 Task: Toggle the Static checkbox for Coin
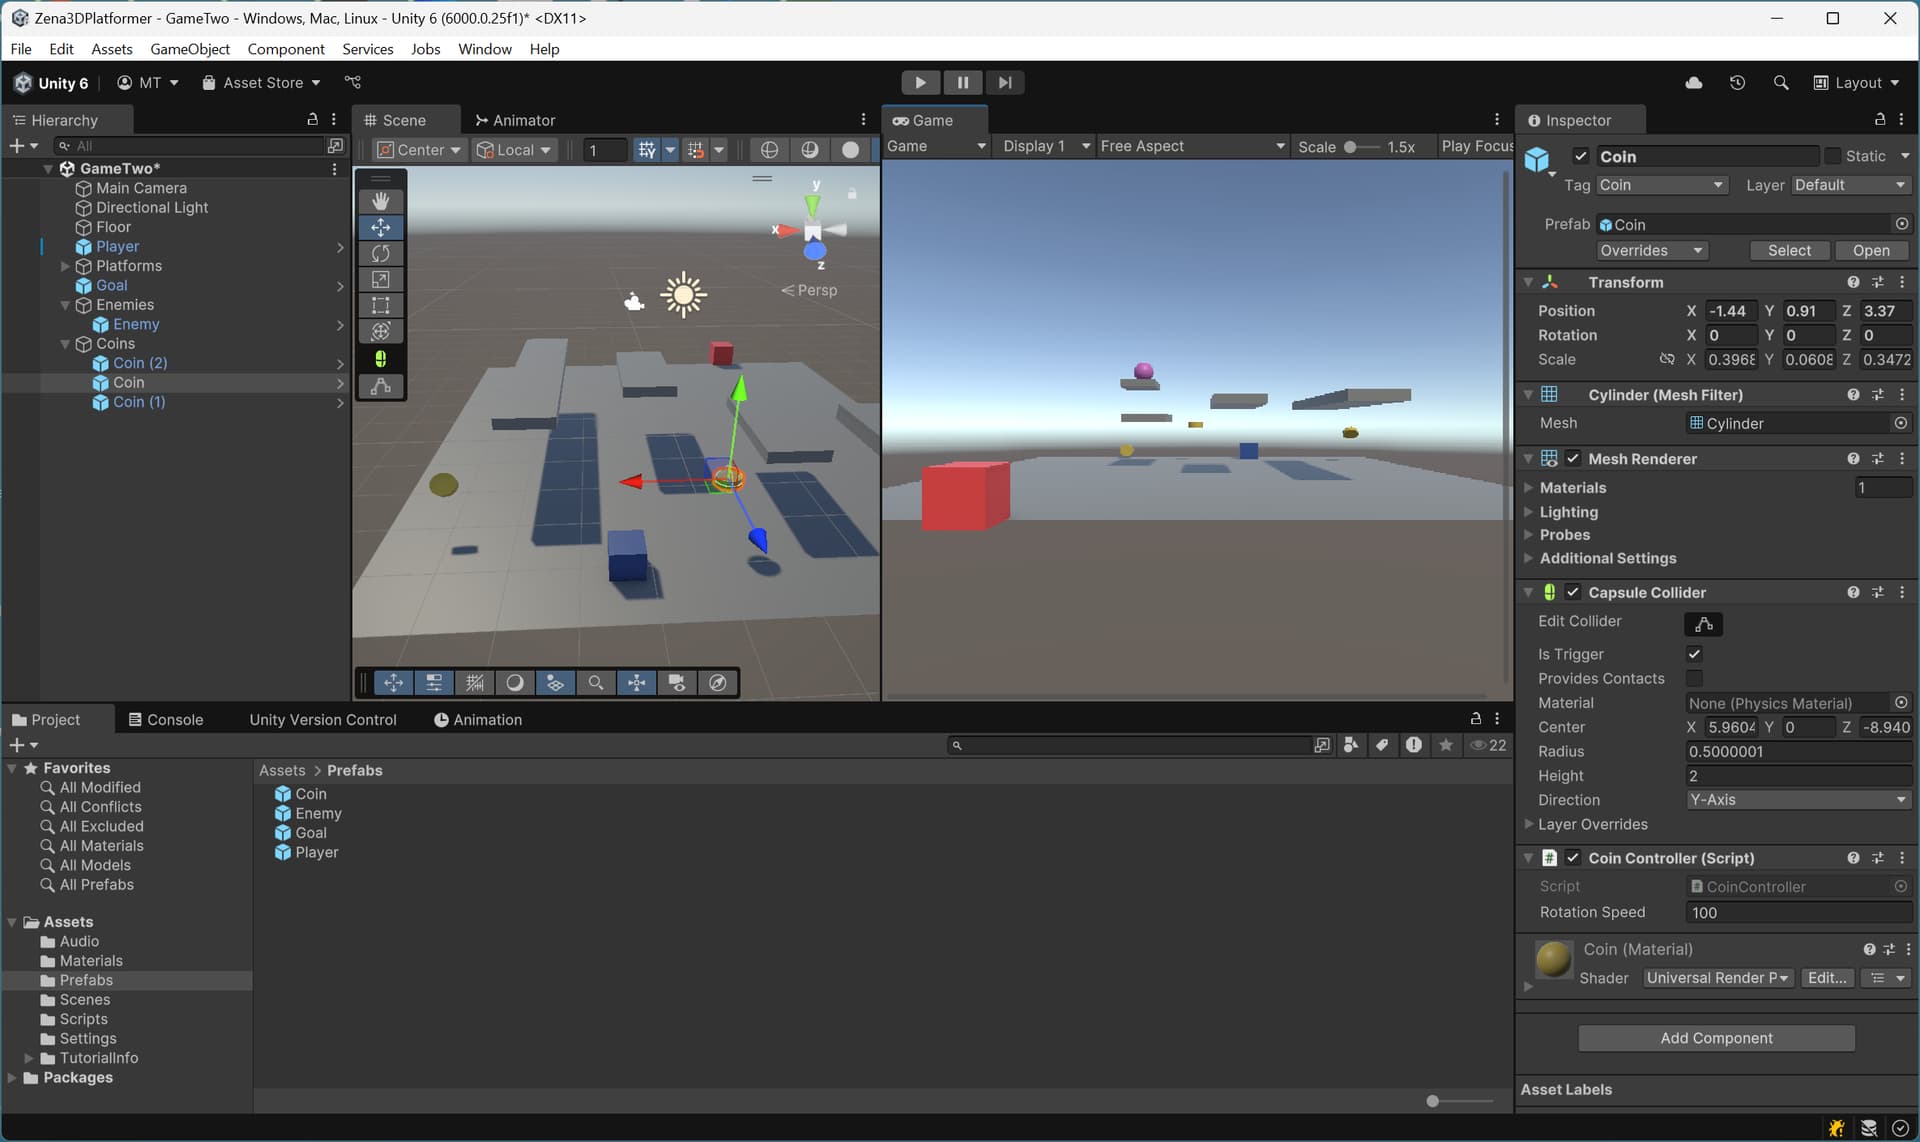pos(1832,156)
